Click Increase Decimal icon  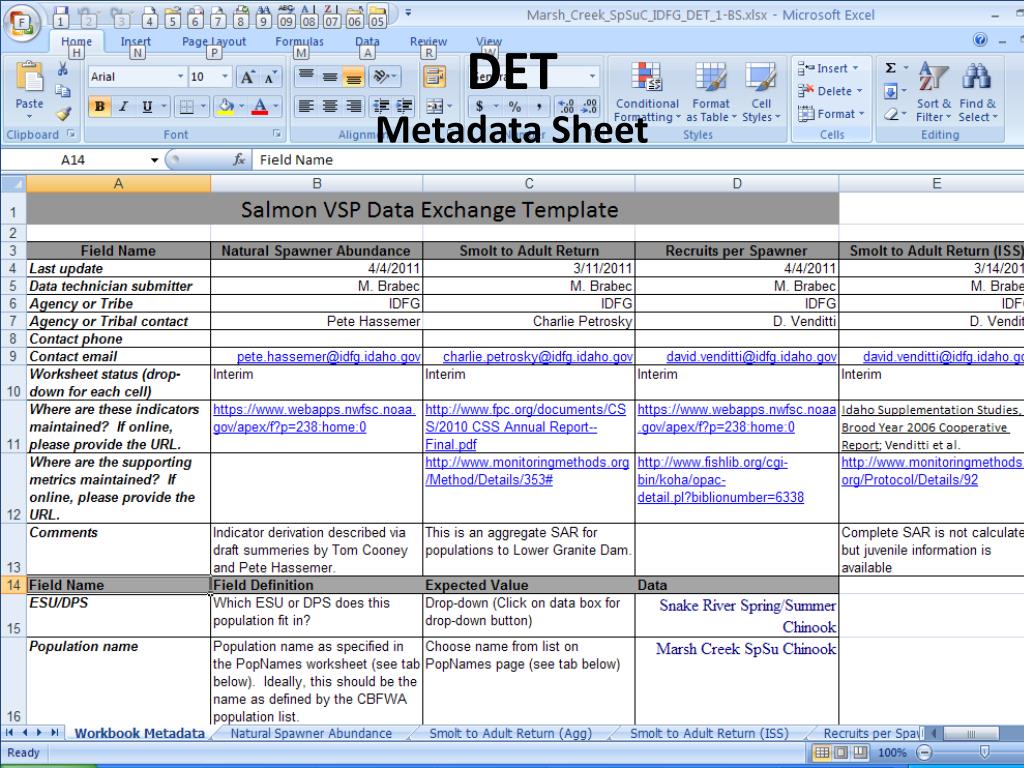566,106
